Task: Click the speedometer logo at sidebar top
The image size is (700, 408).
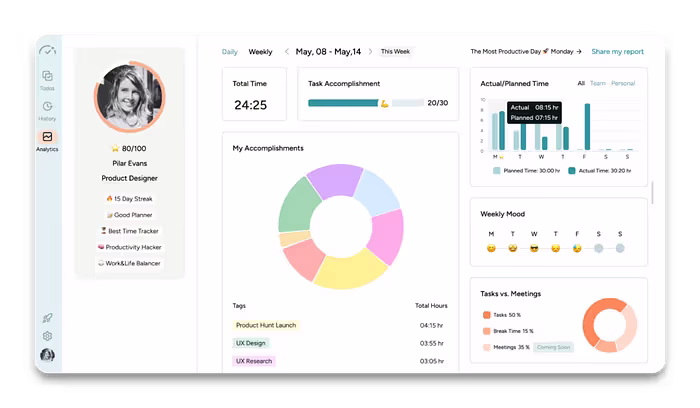Action: coord(47,49)
